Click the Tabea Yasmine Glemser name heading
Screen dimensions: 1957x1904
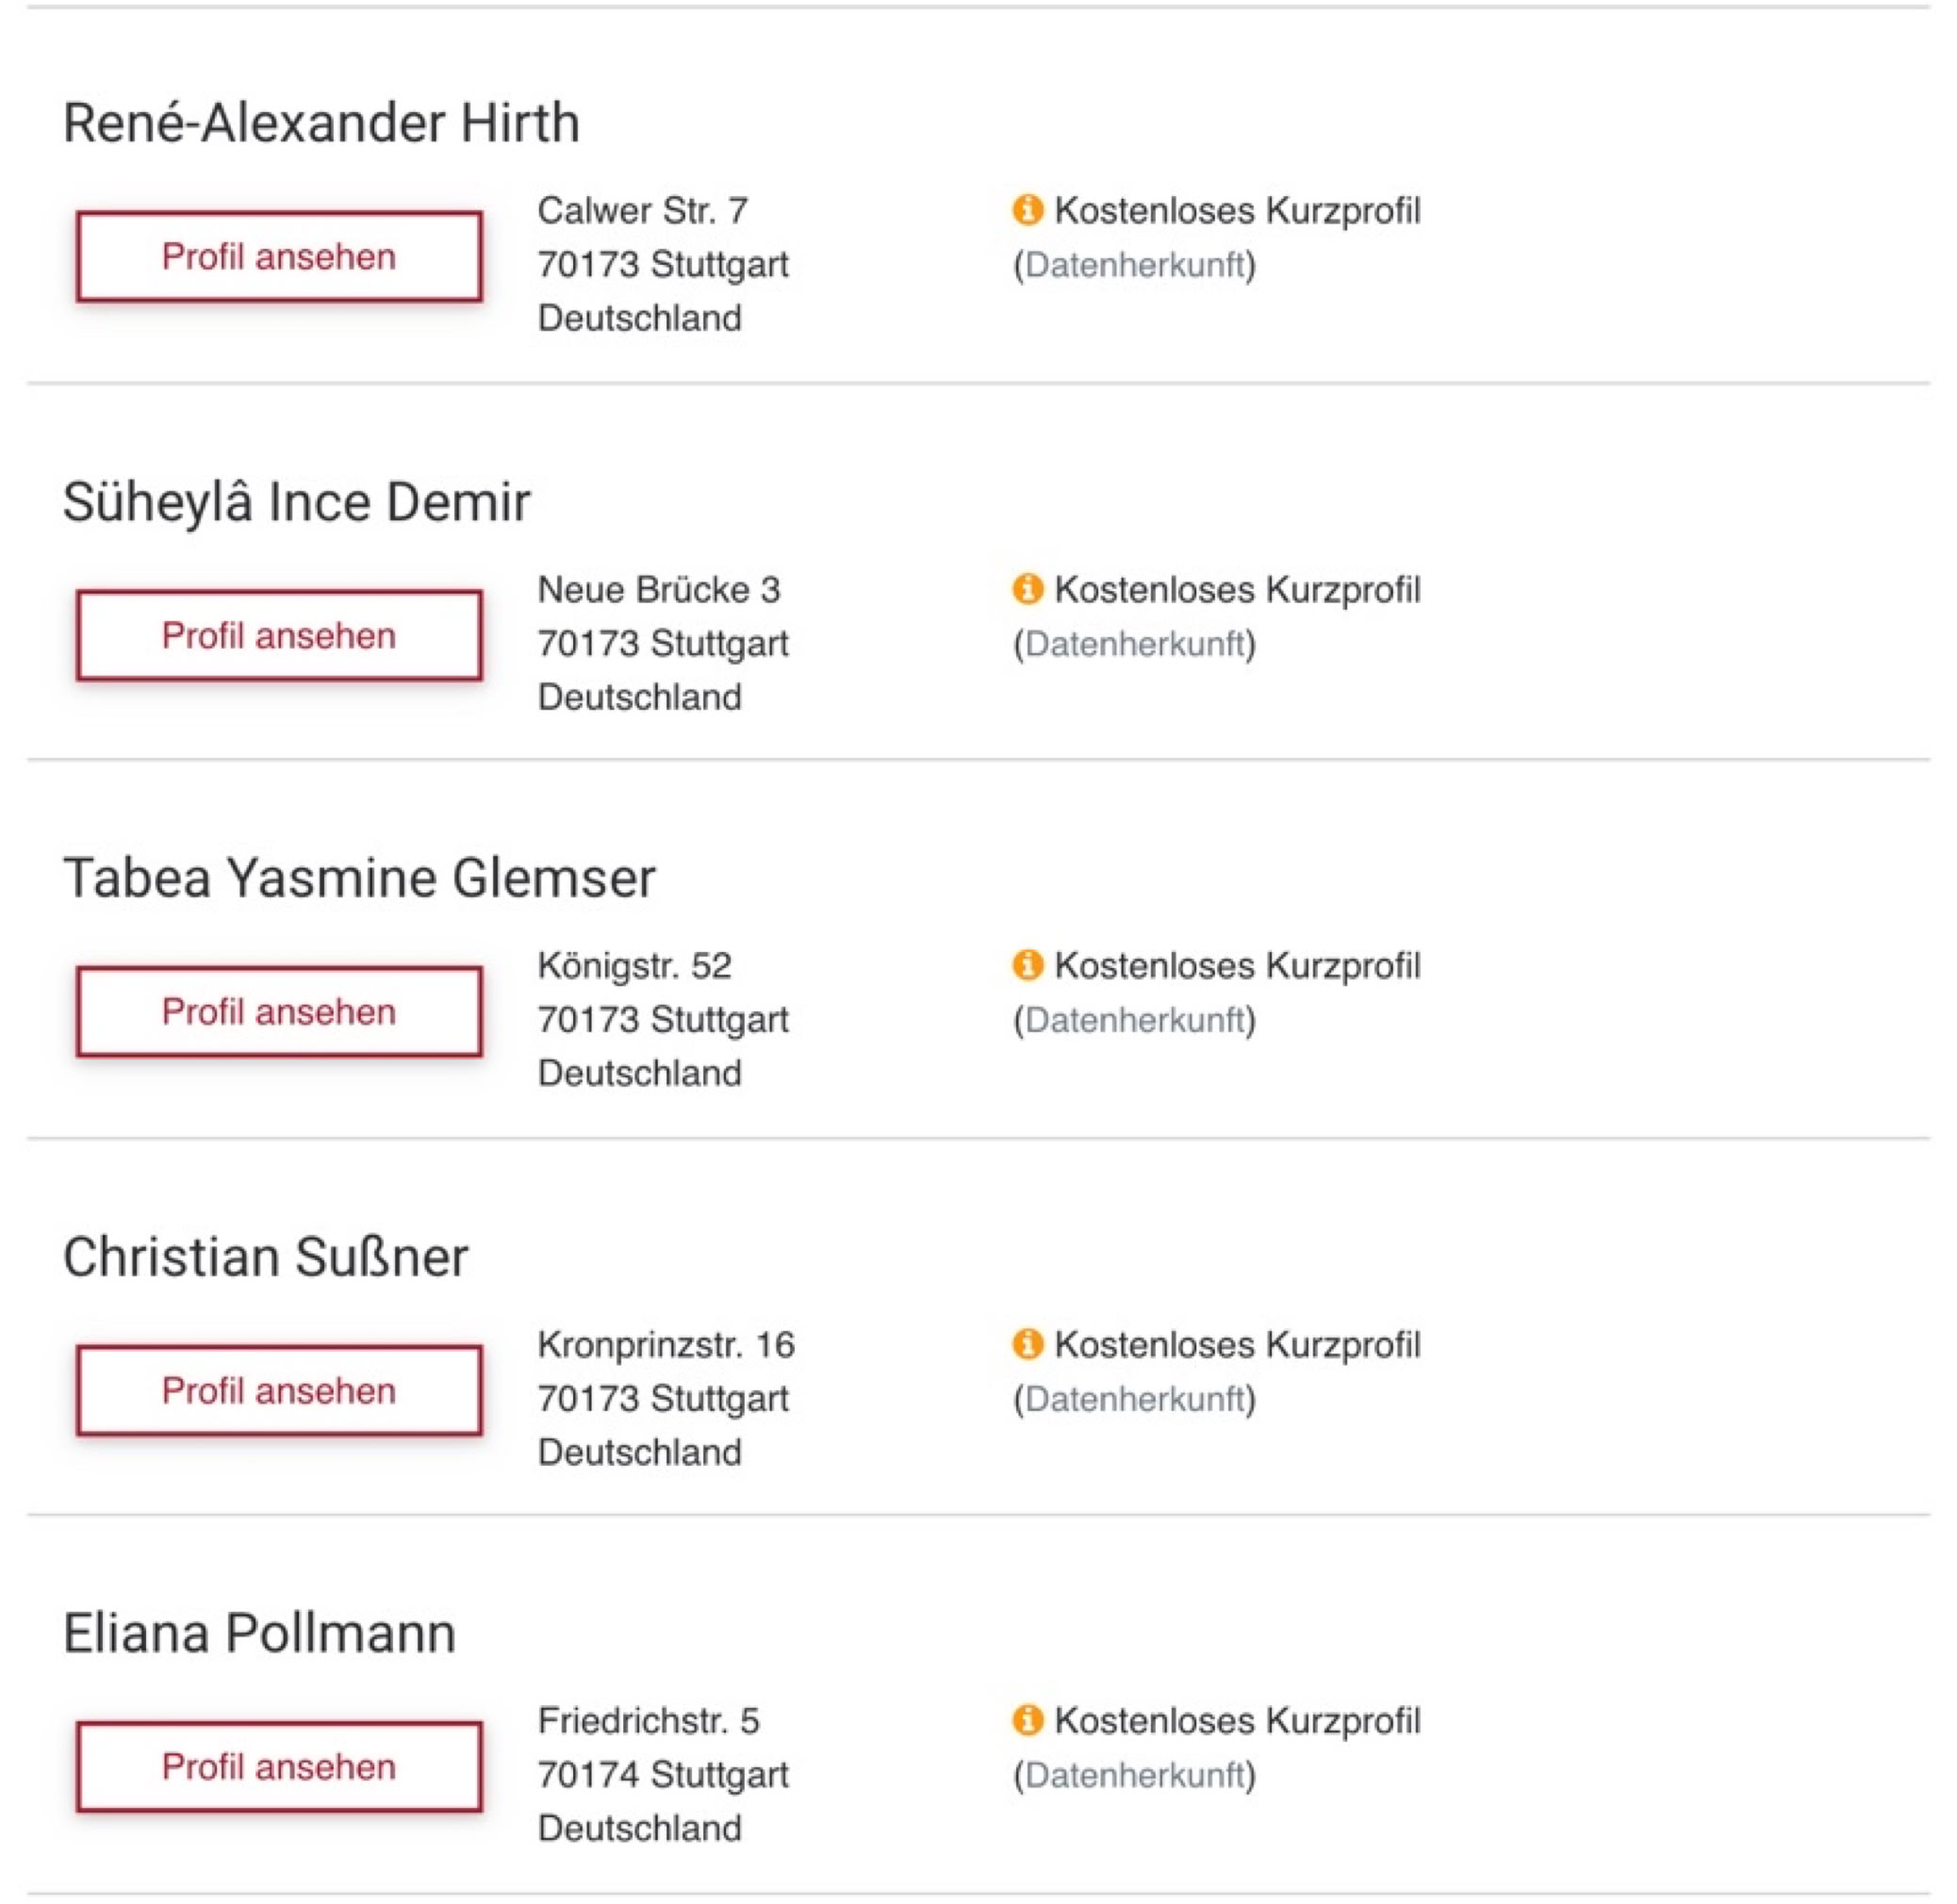pos(359,878)
